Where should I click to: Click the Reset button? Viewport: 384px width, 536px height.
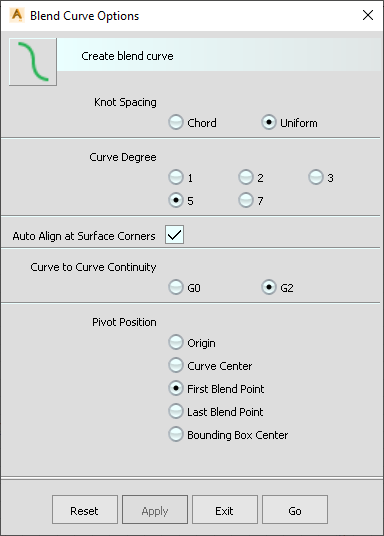click(85, 510)
